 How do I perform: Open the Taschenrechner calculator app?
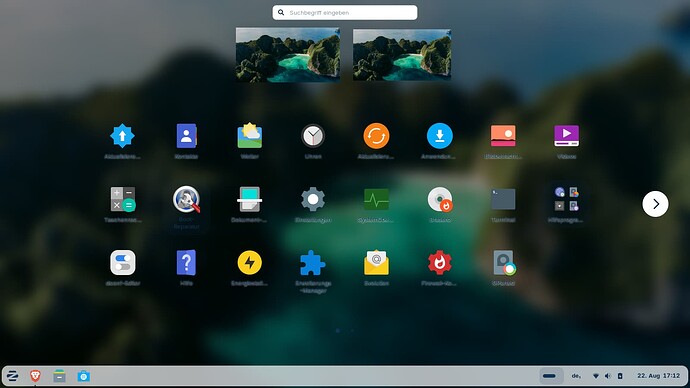(x=122, y=199)
